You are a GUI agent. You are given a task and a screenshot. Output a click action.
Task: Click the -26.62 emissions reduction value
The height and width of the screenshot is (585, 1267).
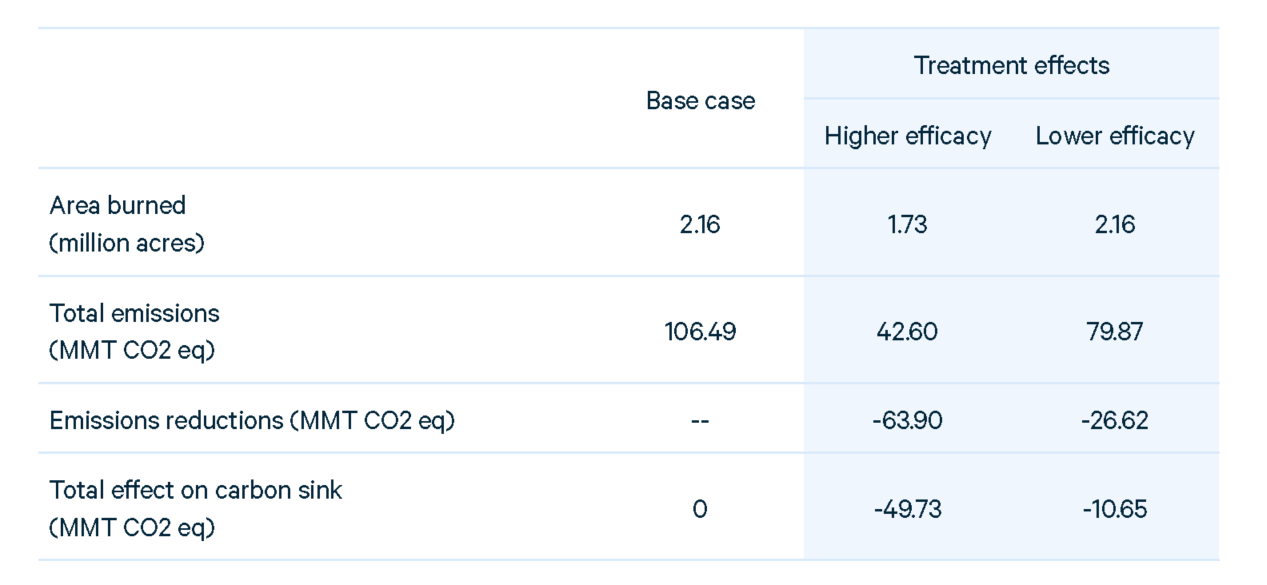click(x=1115, y=421)
